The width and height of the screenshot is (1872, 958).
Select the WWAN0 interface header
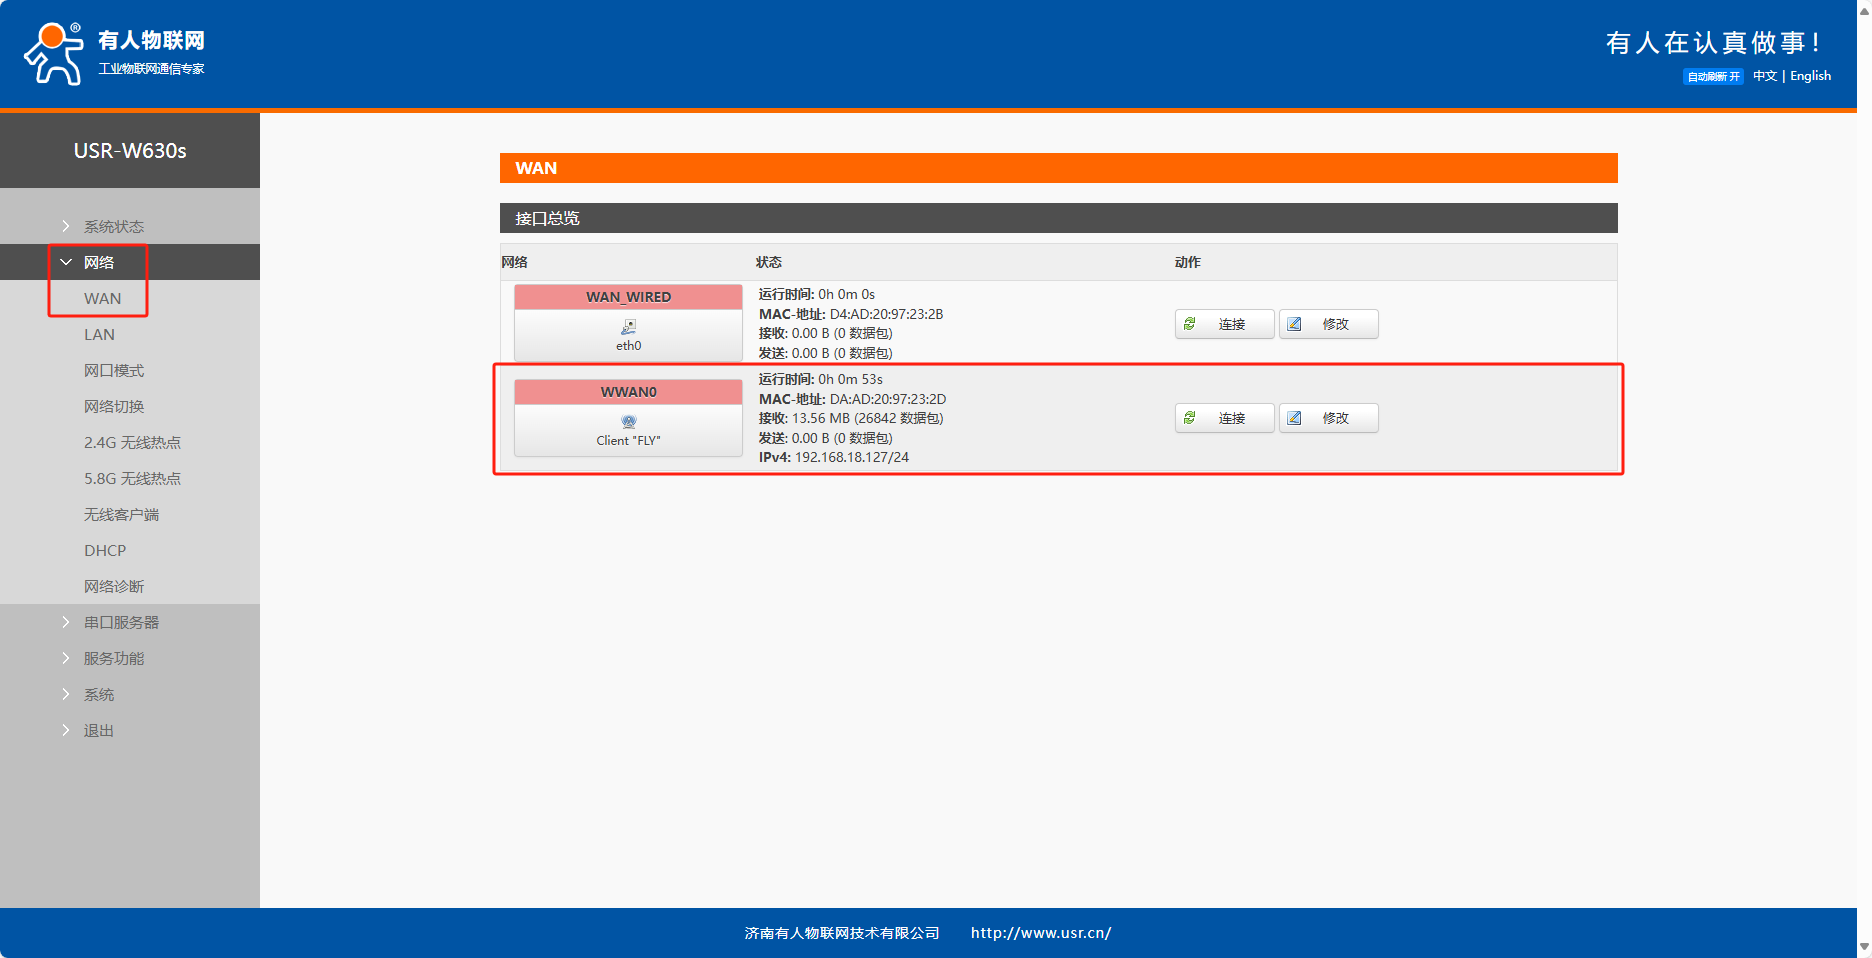tap(628, 392)
